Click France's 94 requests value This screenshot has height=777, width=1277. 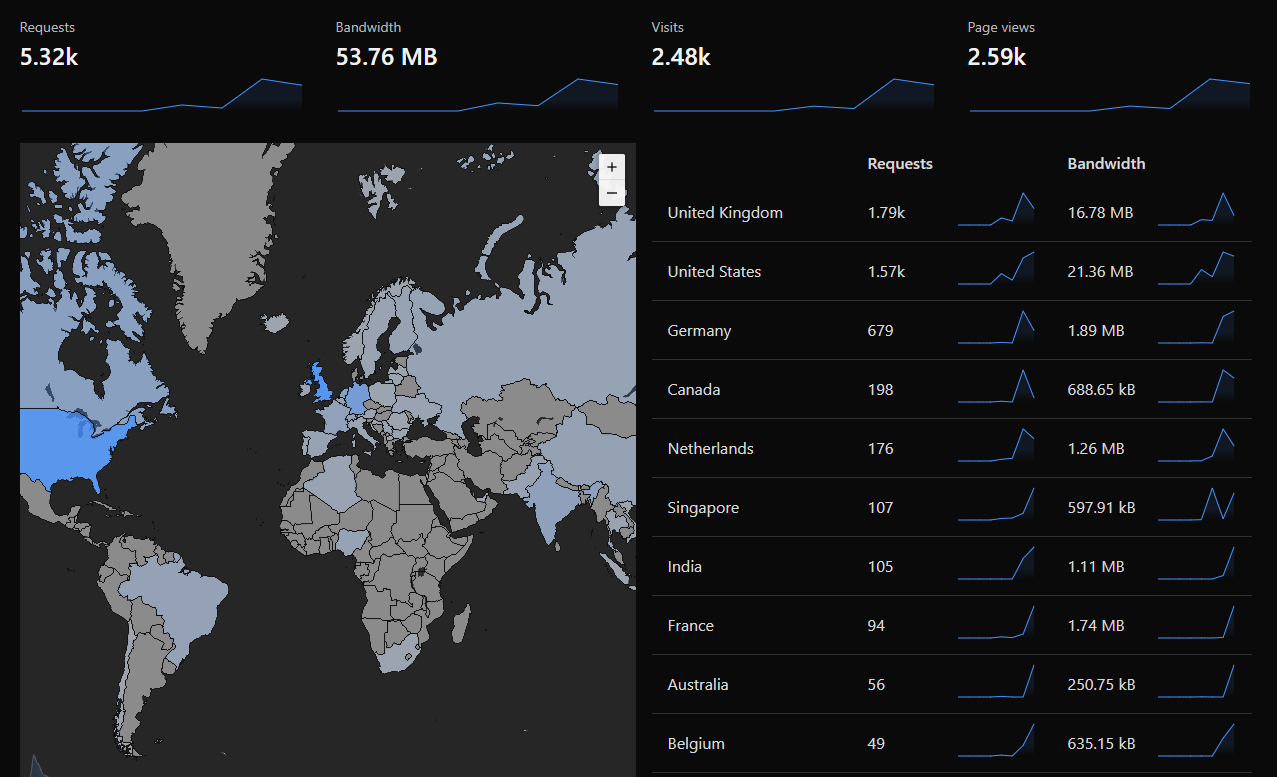[876, 625]
